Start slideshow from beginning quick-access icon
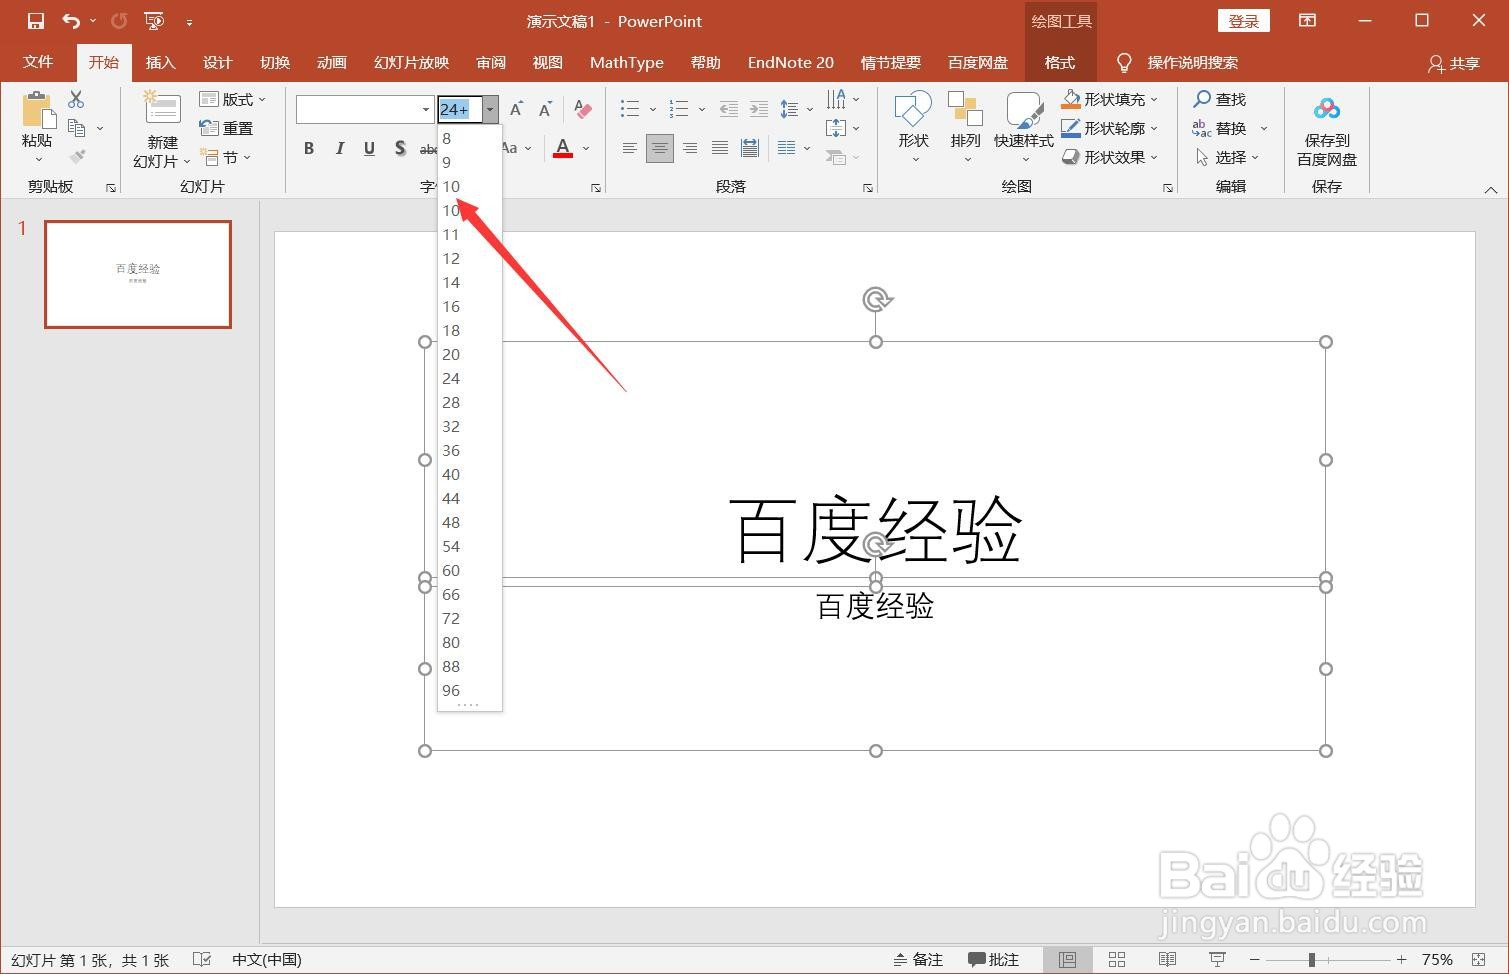The image size is (1509, 974). tap(154, 21)
